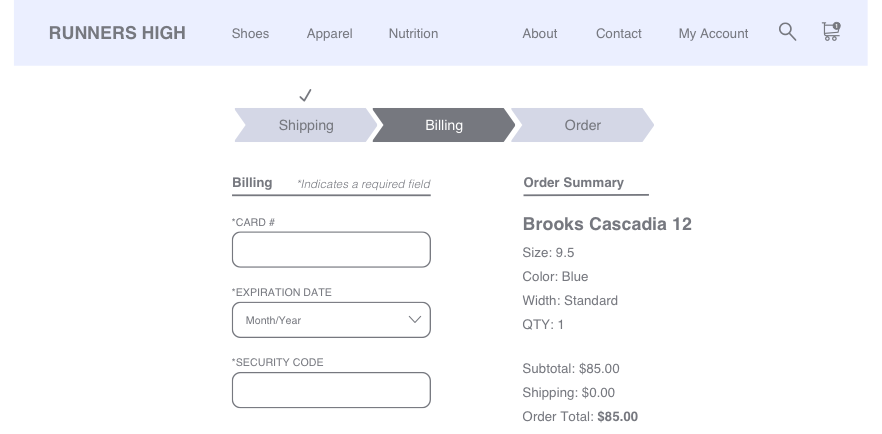
Task: Go to My Account
Action: coord(713,33)
